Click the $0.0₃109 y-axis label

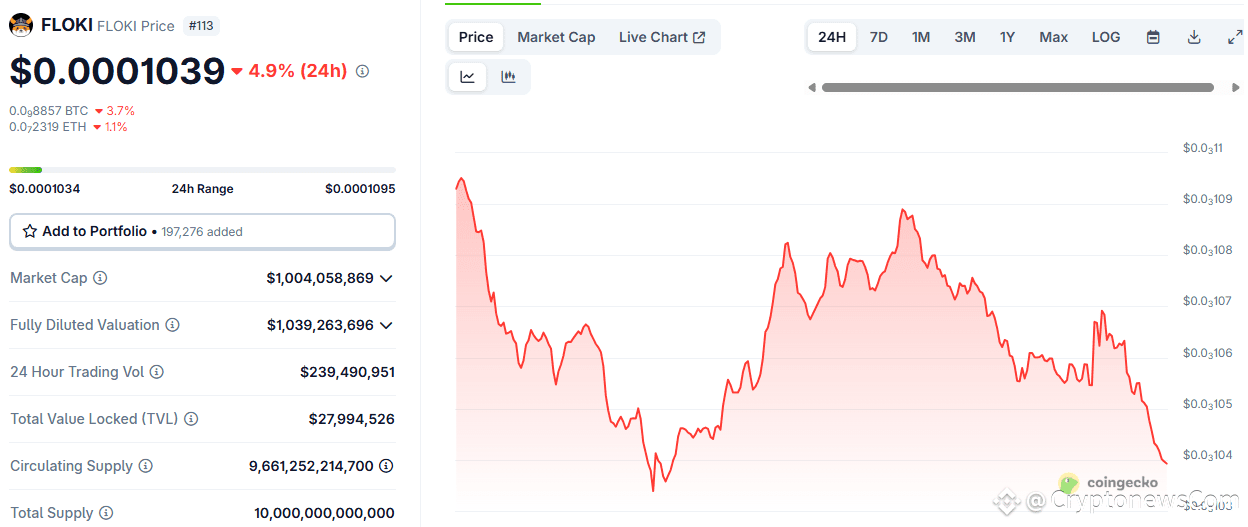[1208, 199]
